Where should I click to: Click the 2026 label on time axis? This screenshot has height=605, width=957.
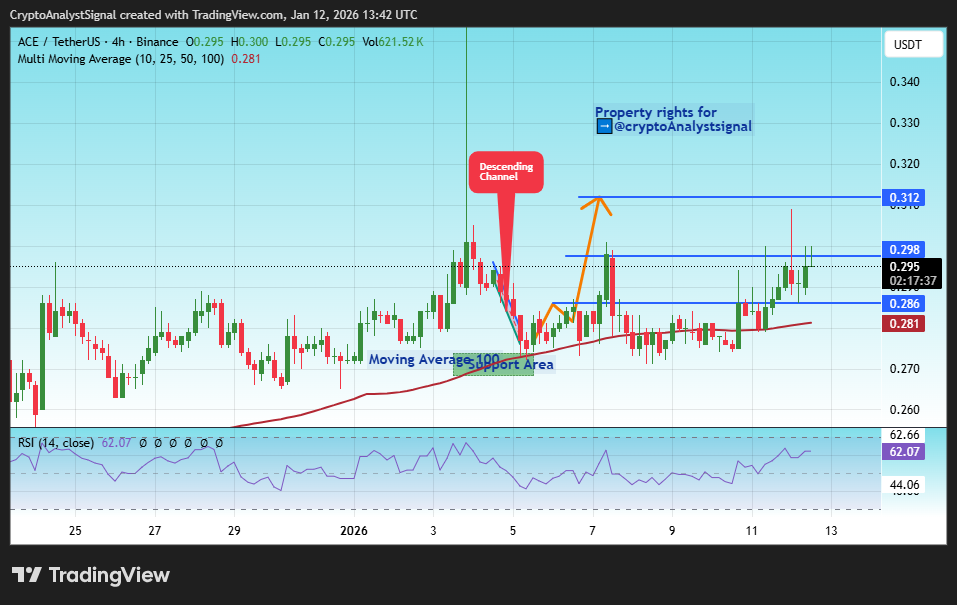(354, 531)
